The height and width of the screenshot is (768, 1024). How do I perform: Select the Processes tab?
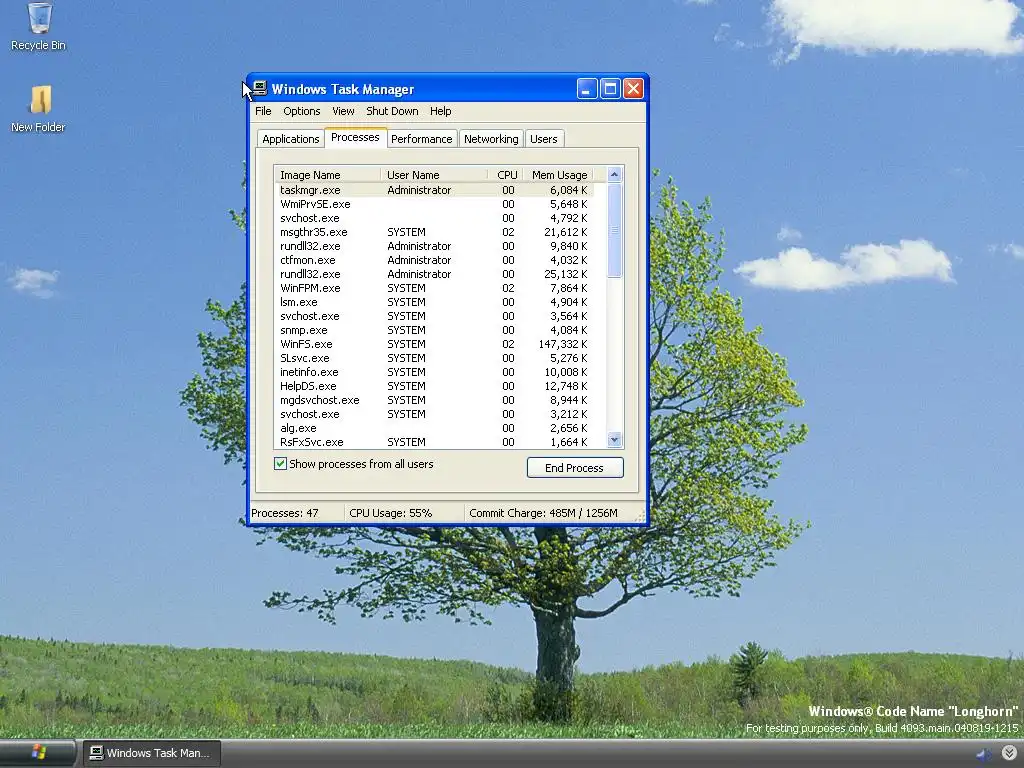pos(355,137)
